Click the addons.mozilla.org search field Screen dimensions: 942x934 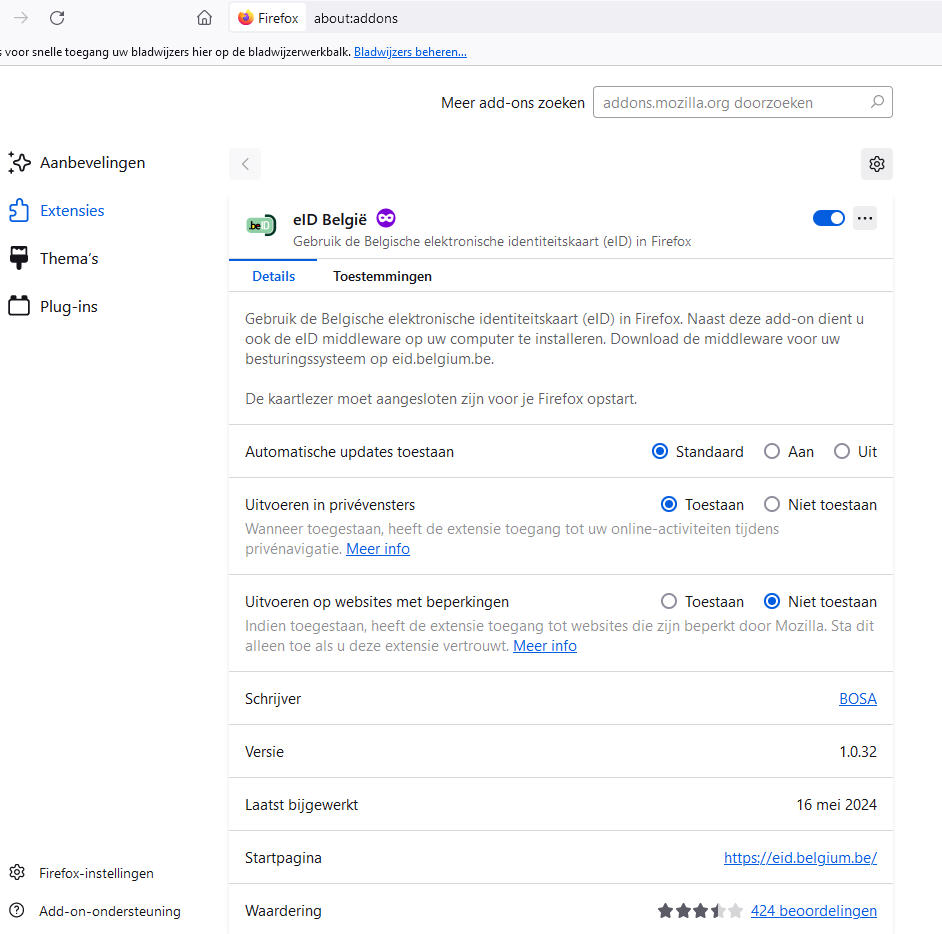click(x=730, y=102)
